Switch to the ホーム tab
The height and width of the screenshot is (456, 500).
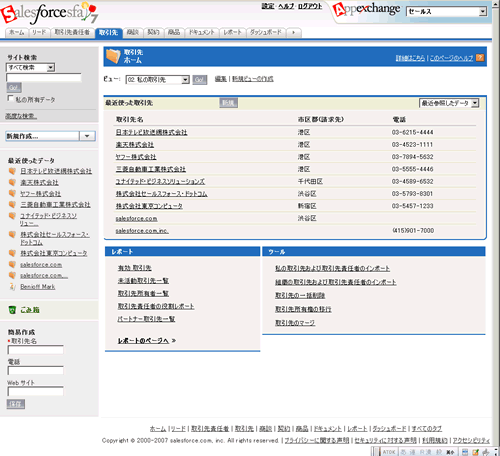[16, 32]
